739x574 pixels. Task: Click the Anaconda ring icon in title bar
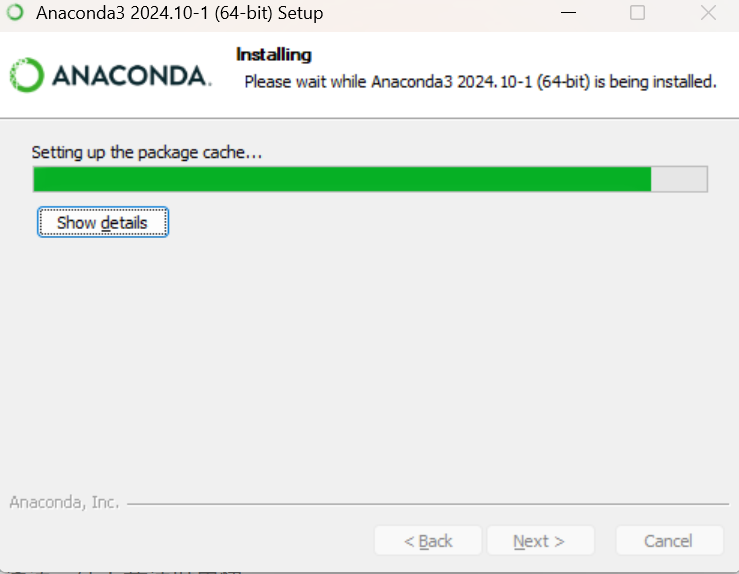pos(15,12)
